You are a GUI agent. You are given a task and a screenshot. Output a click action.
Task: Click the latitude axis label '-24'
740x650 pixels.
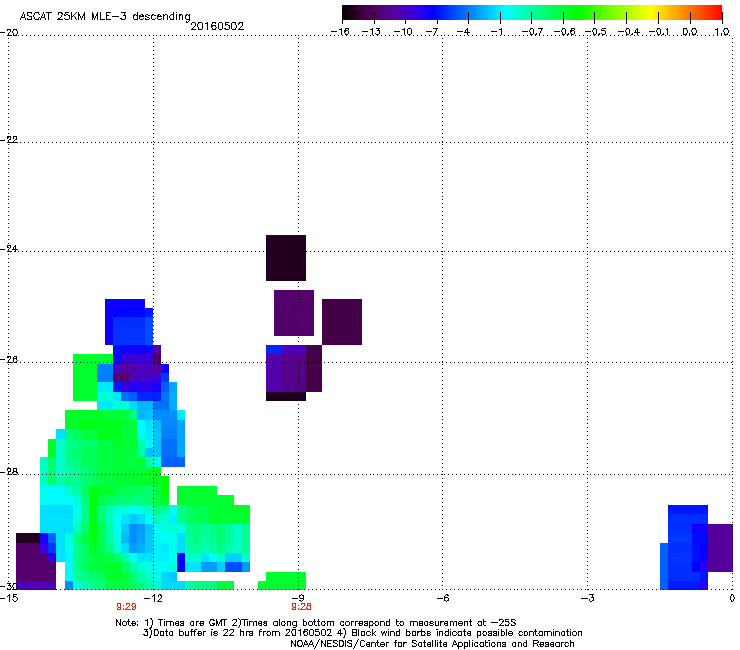point(9,248)
